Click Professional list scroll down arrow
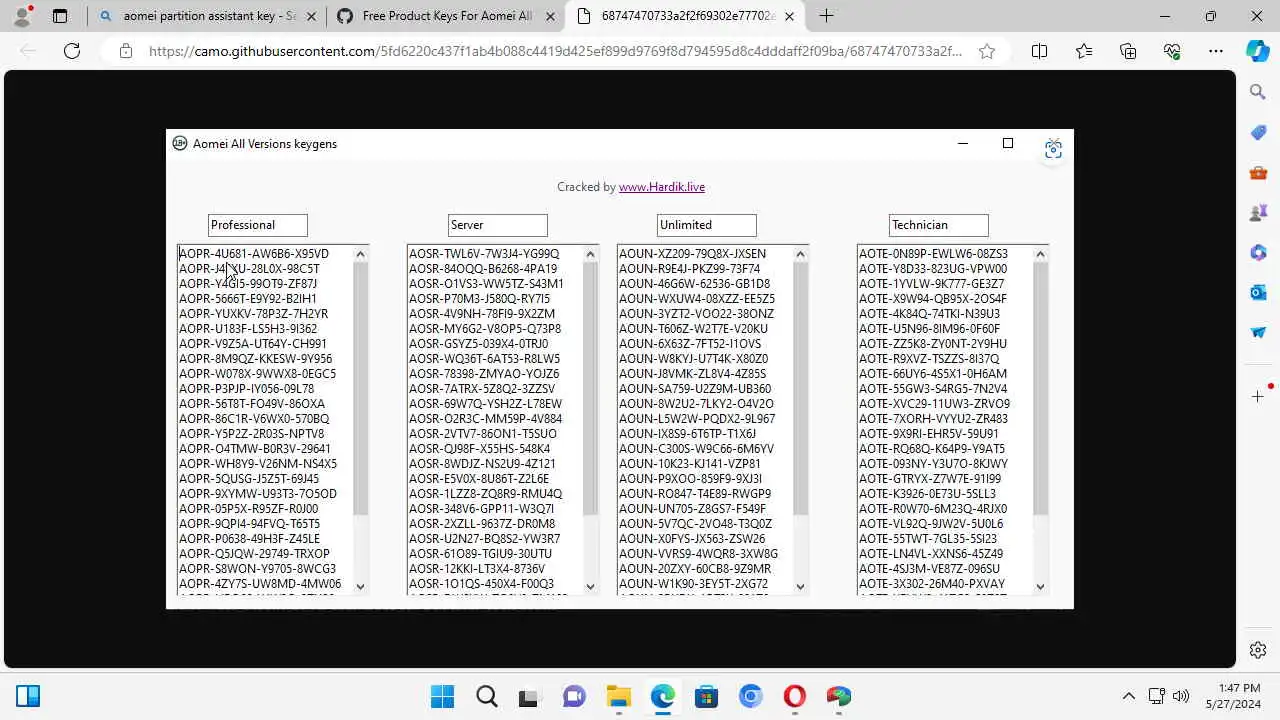This screenshot has width=1280, height=720. tap(361, 587)
